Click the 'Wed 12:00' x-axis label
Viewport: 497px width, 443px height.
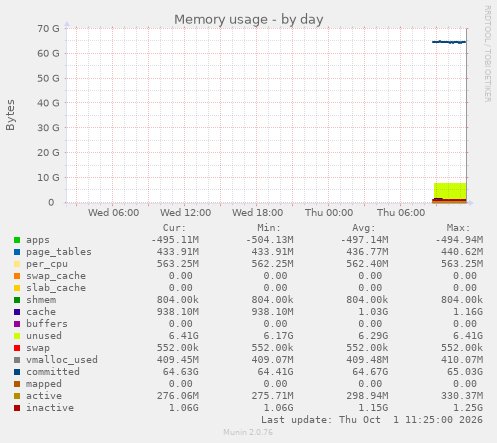(185, 213)
